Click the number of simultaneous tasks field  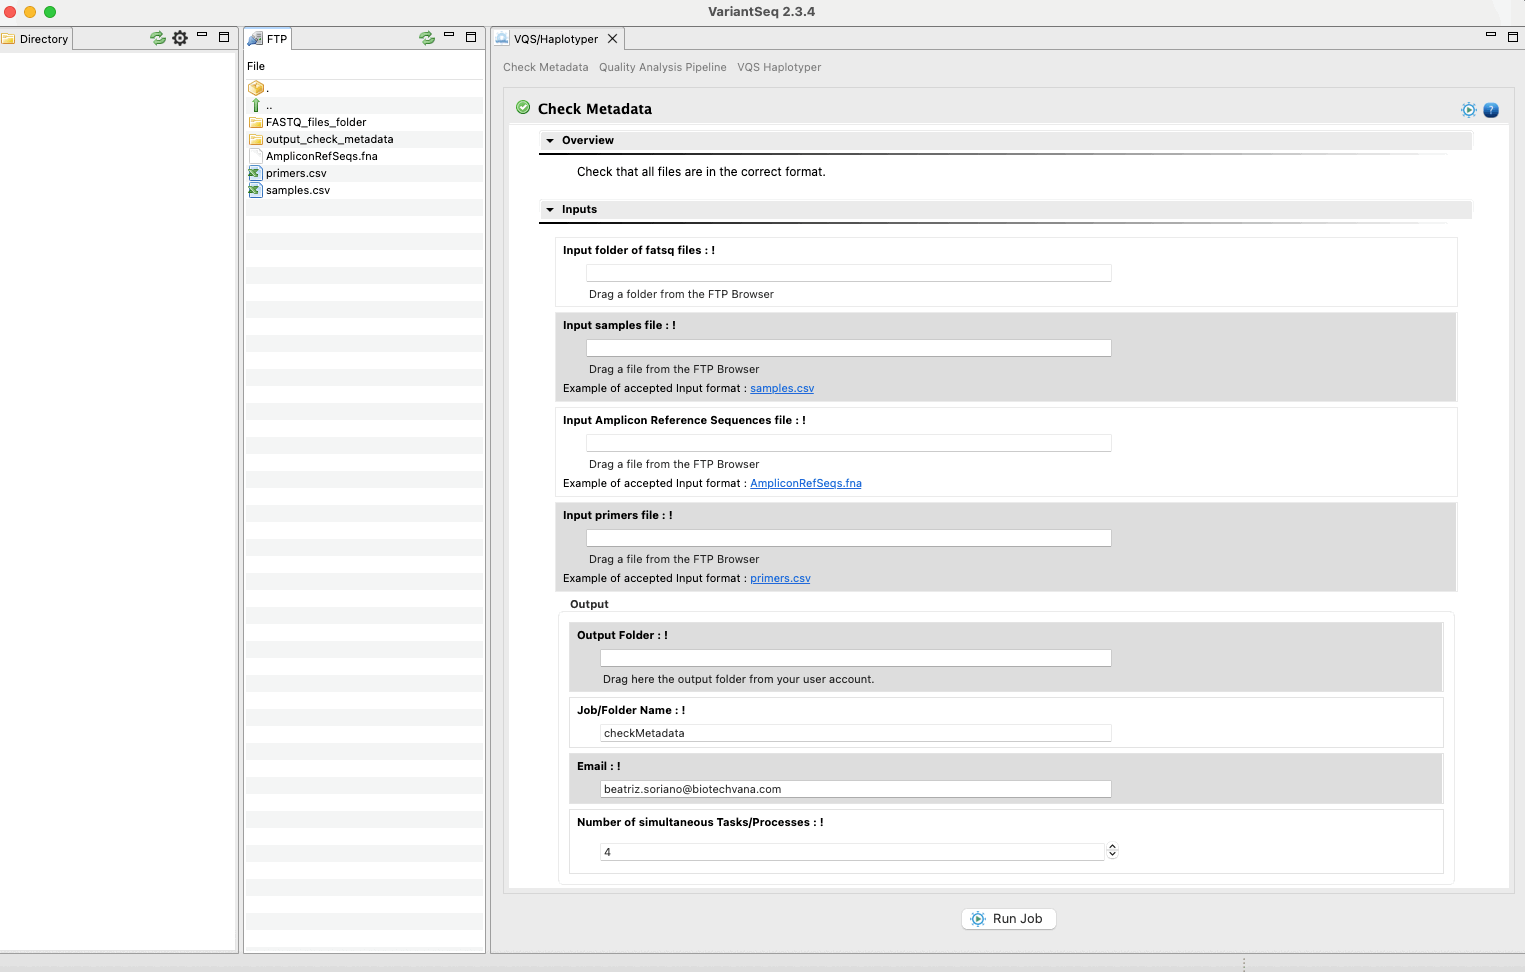tap(853, 852)
